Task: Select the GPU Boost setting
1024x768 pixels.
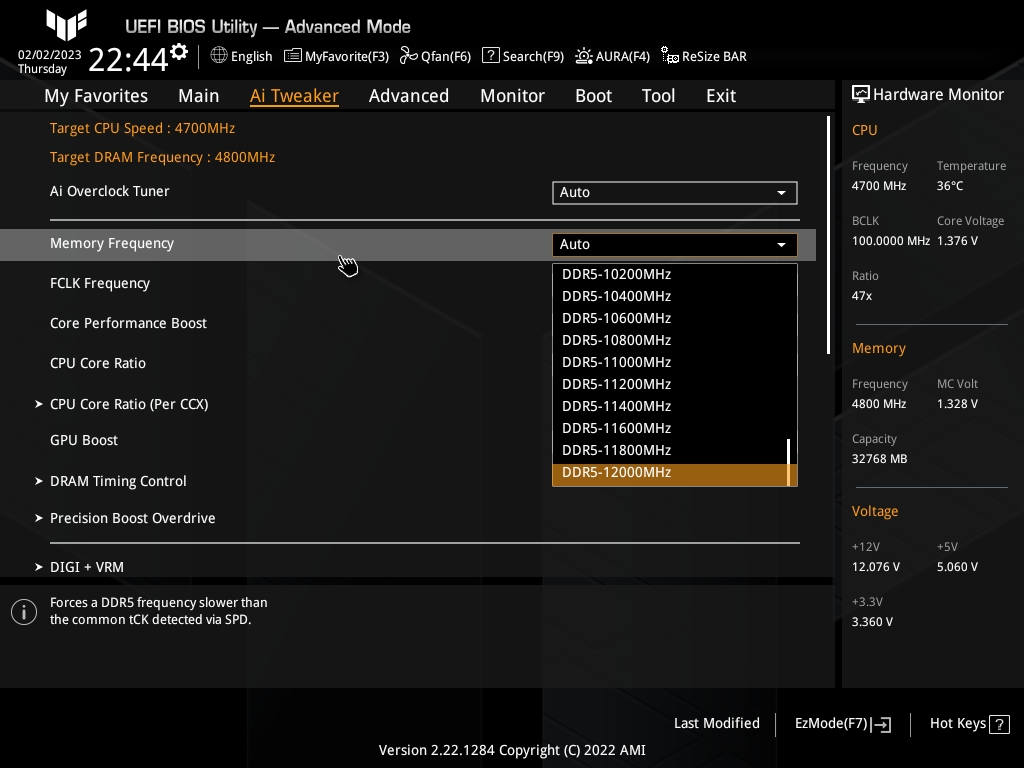Action: click(x=84, y=440)
